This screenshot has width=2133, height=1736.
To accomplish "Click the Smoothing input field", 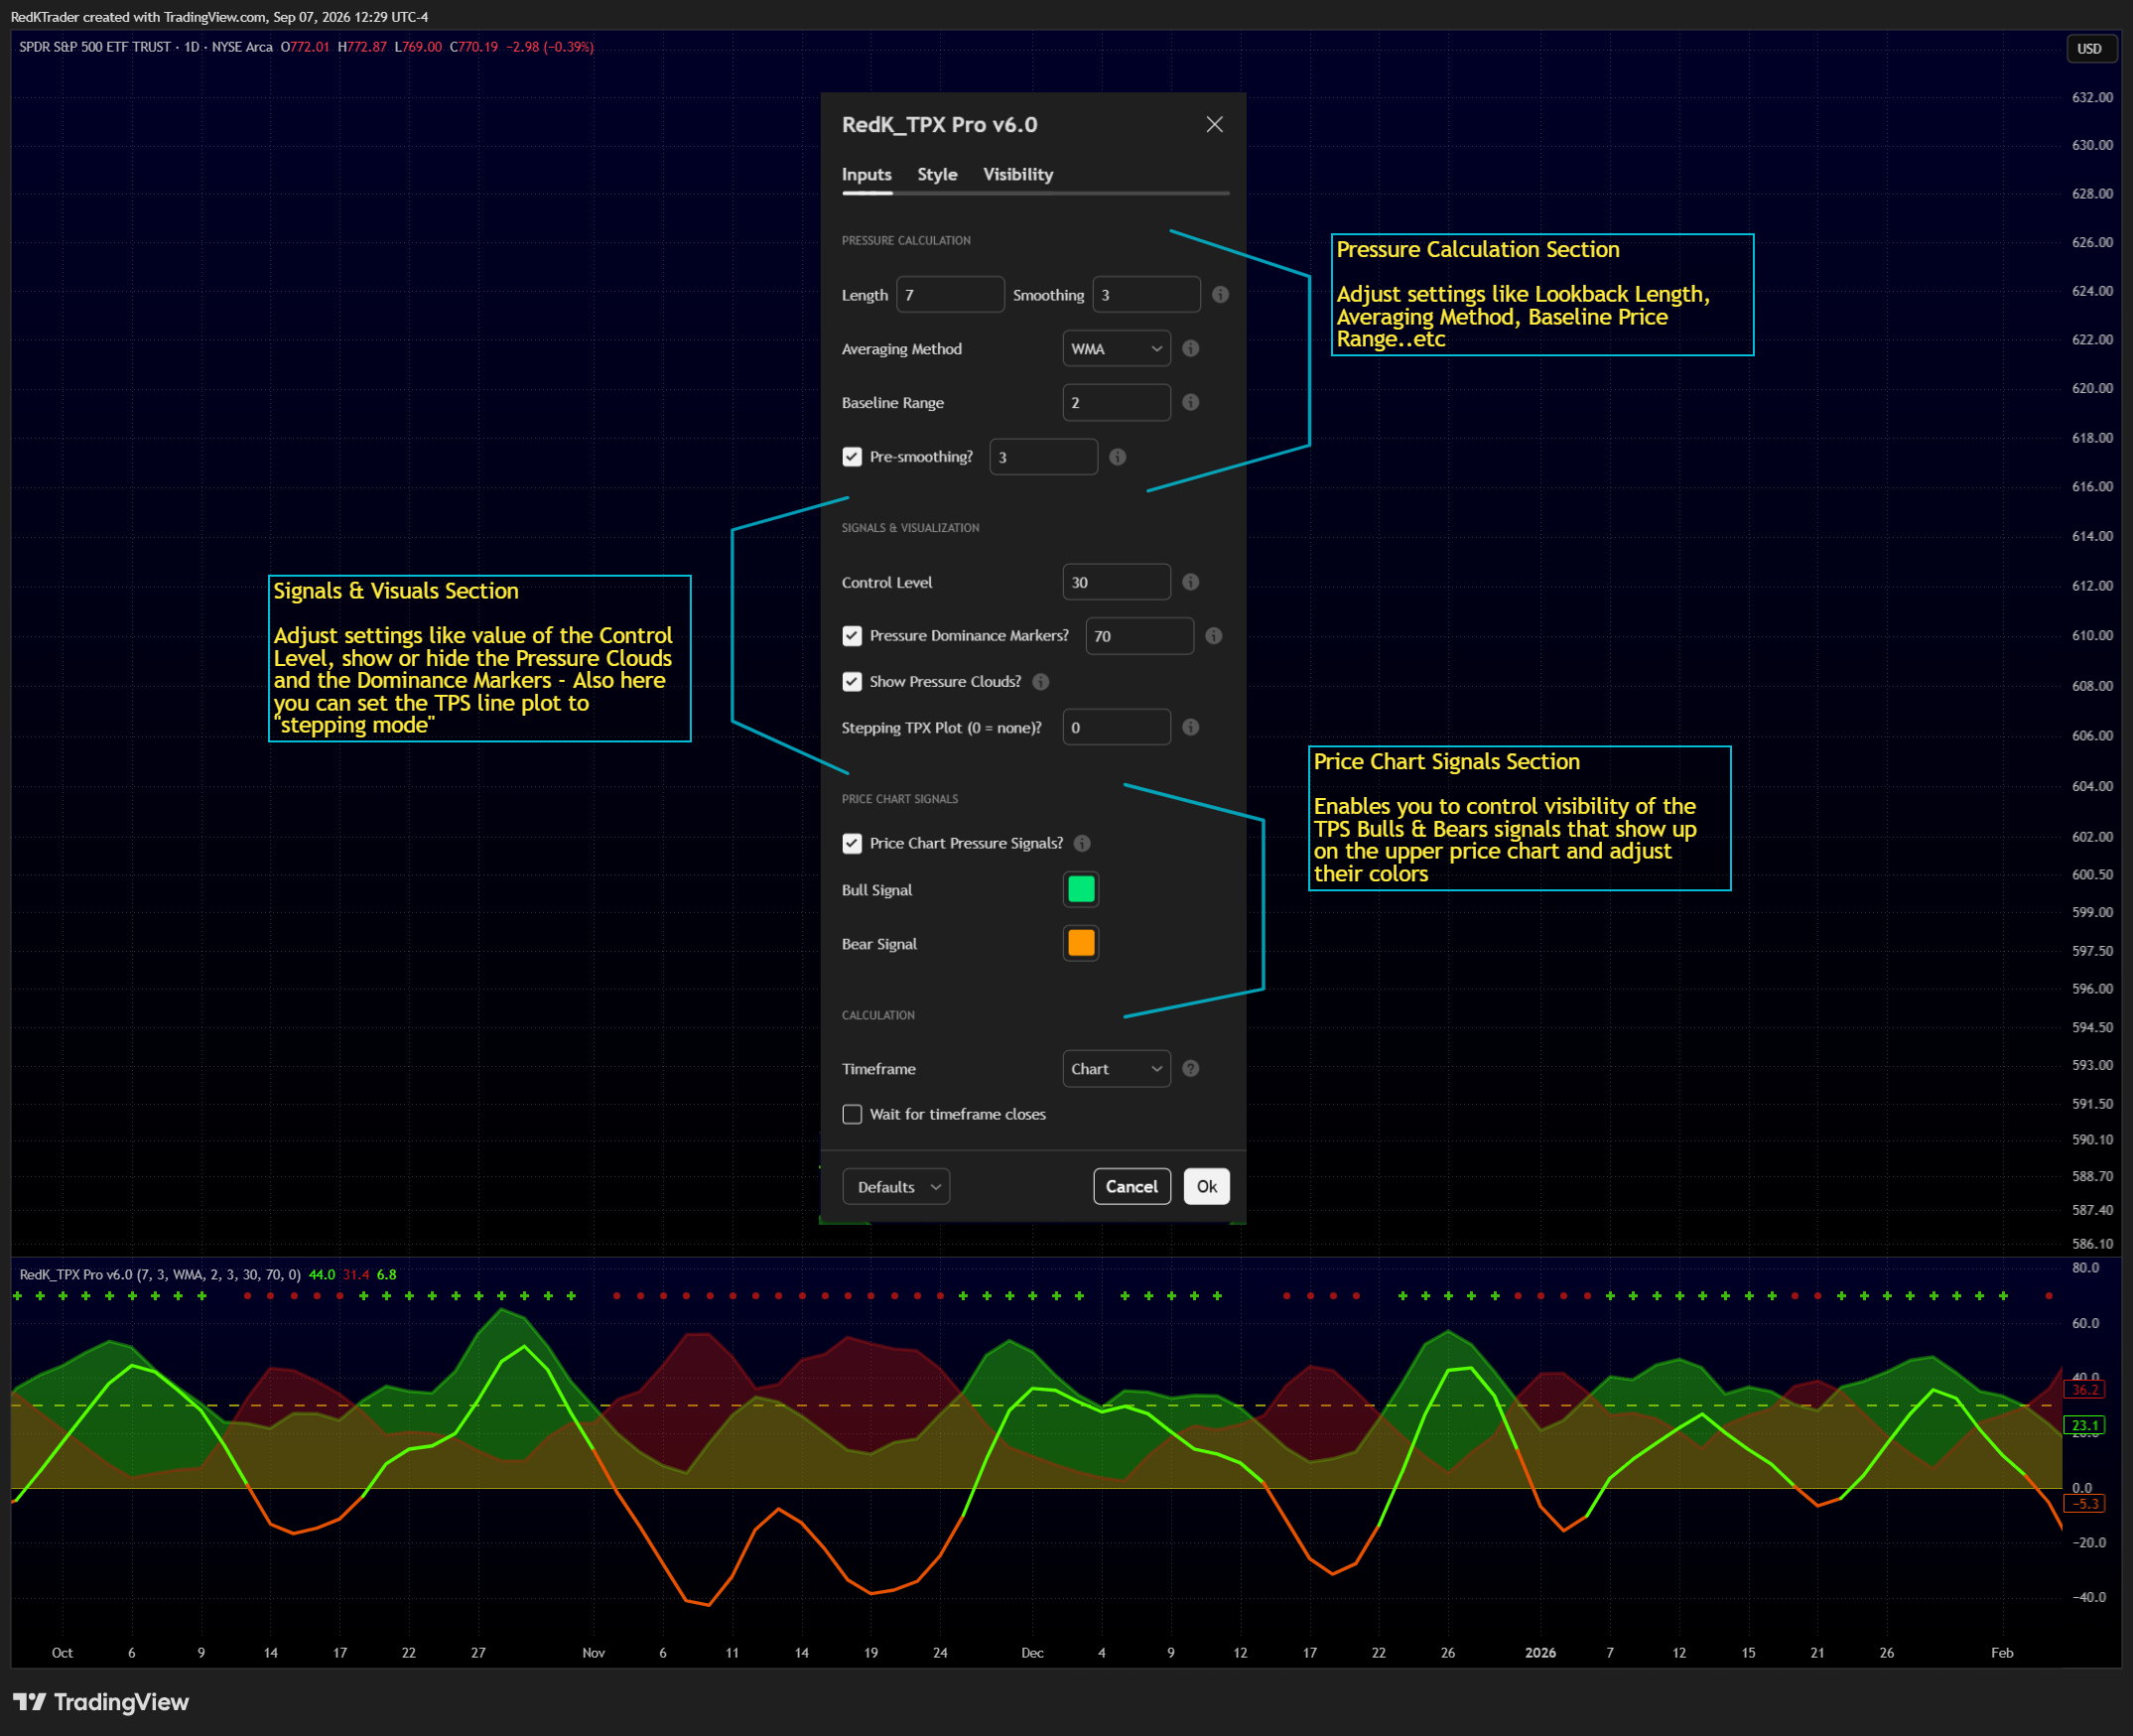I will [x=1146, y=295].
